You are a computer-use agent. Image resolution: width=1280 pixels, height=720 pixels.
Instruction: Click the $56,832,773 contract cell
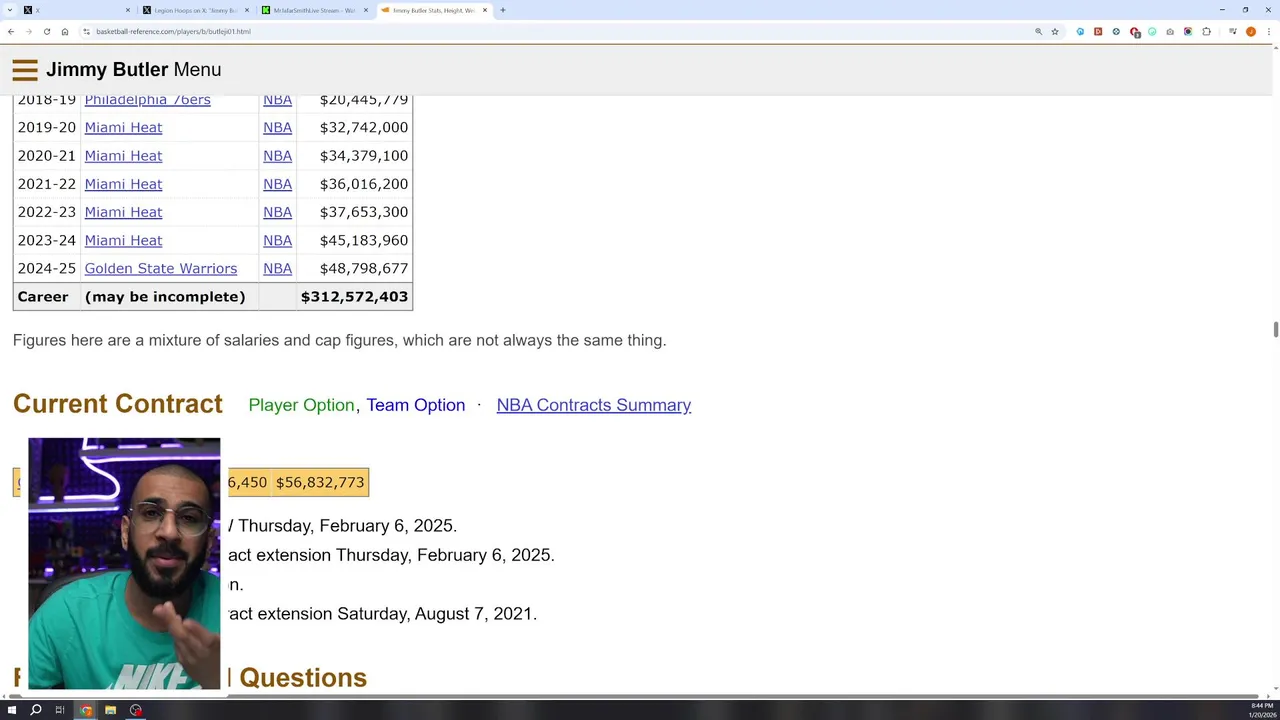click(x=320, y=482)
